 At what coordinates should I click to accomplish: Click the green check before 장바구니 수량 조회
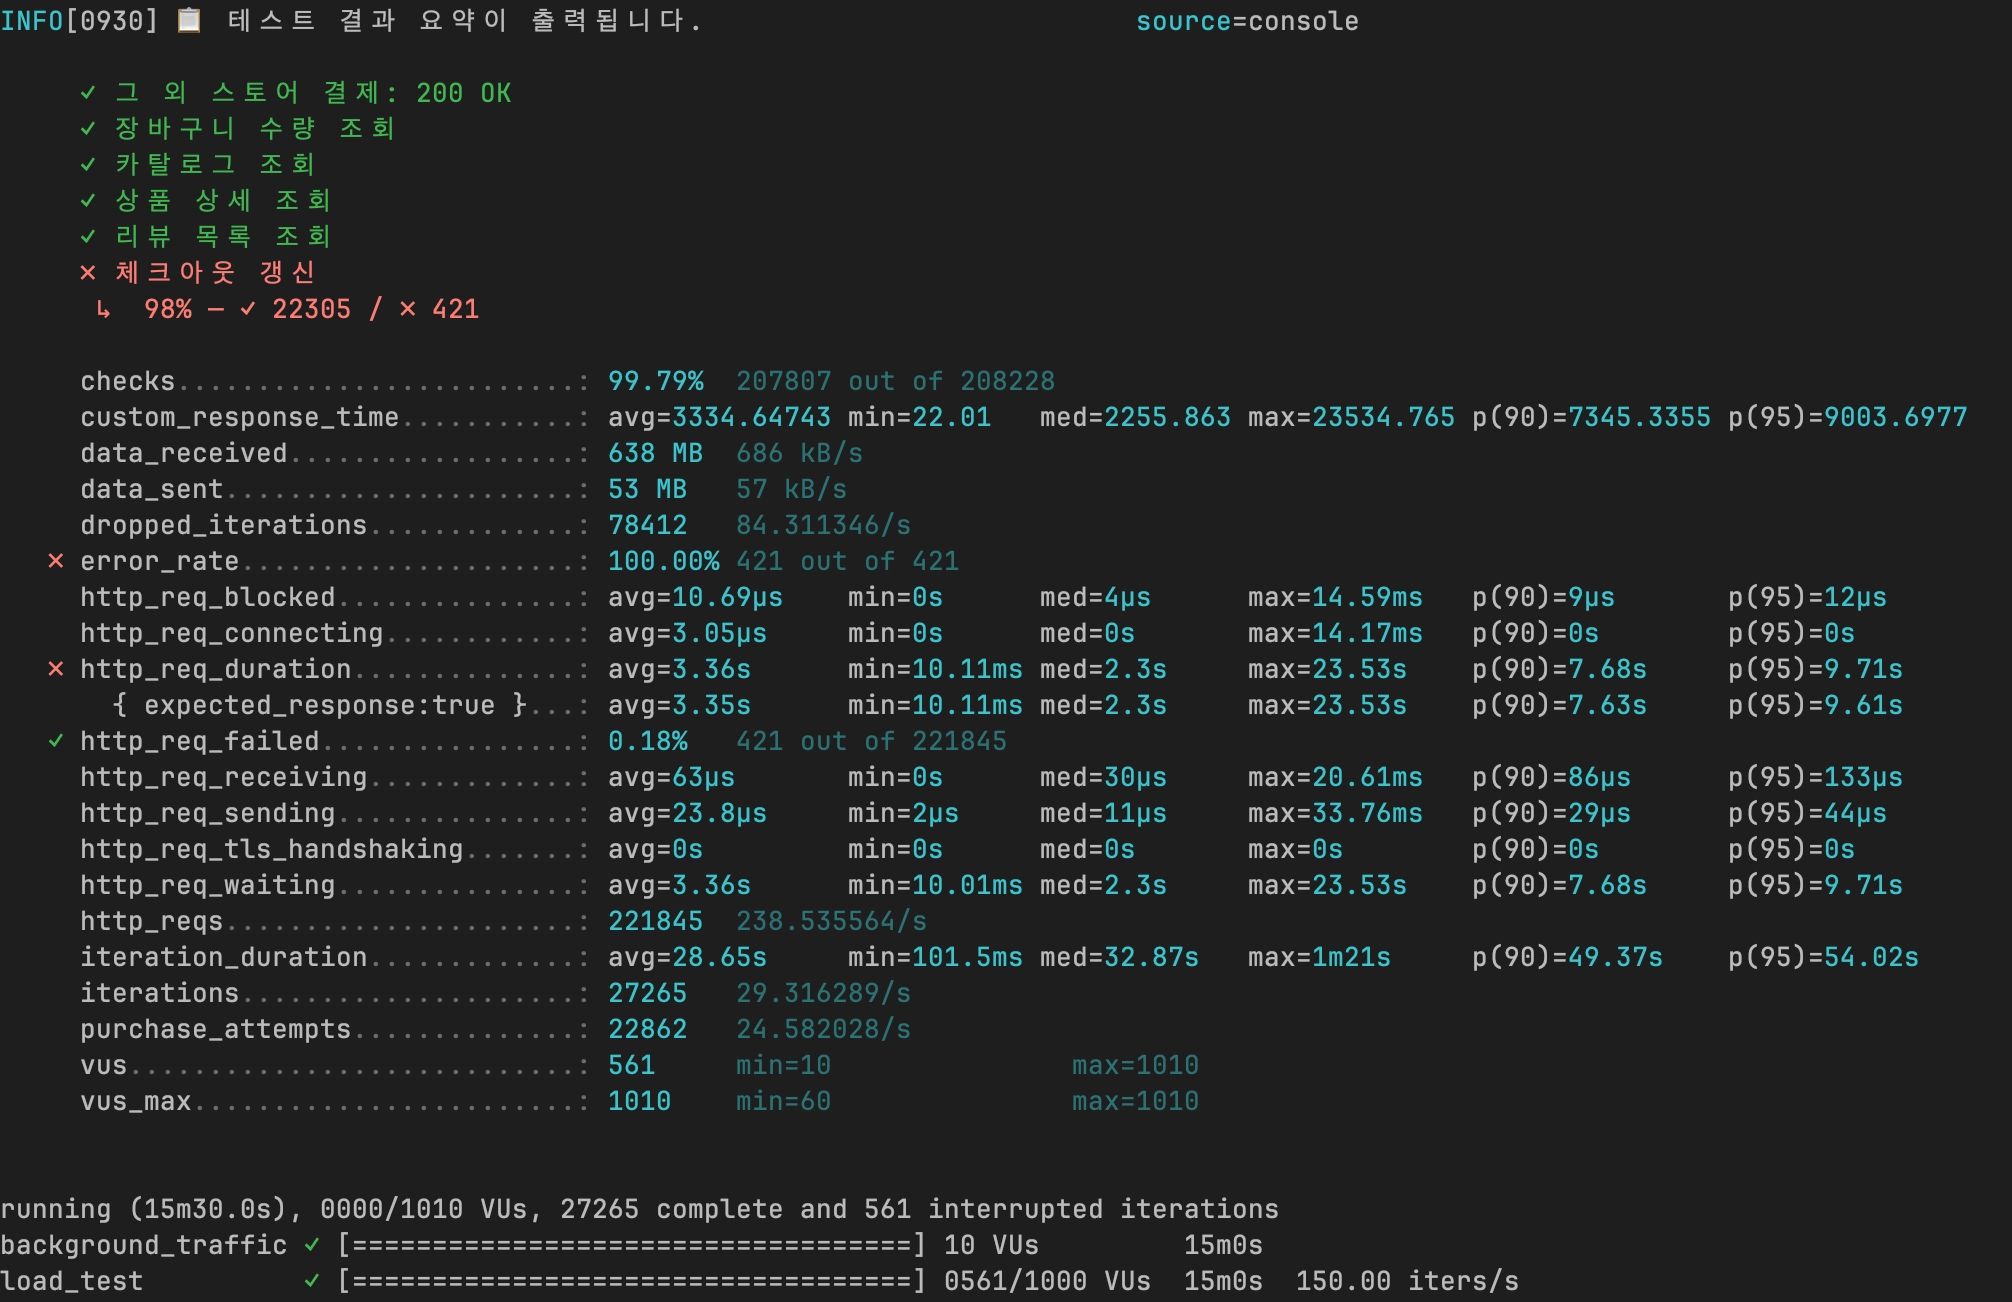pyautogui.click(x=88, y=128)
